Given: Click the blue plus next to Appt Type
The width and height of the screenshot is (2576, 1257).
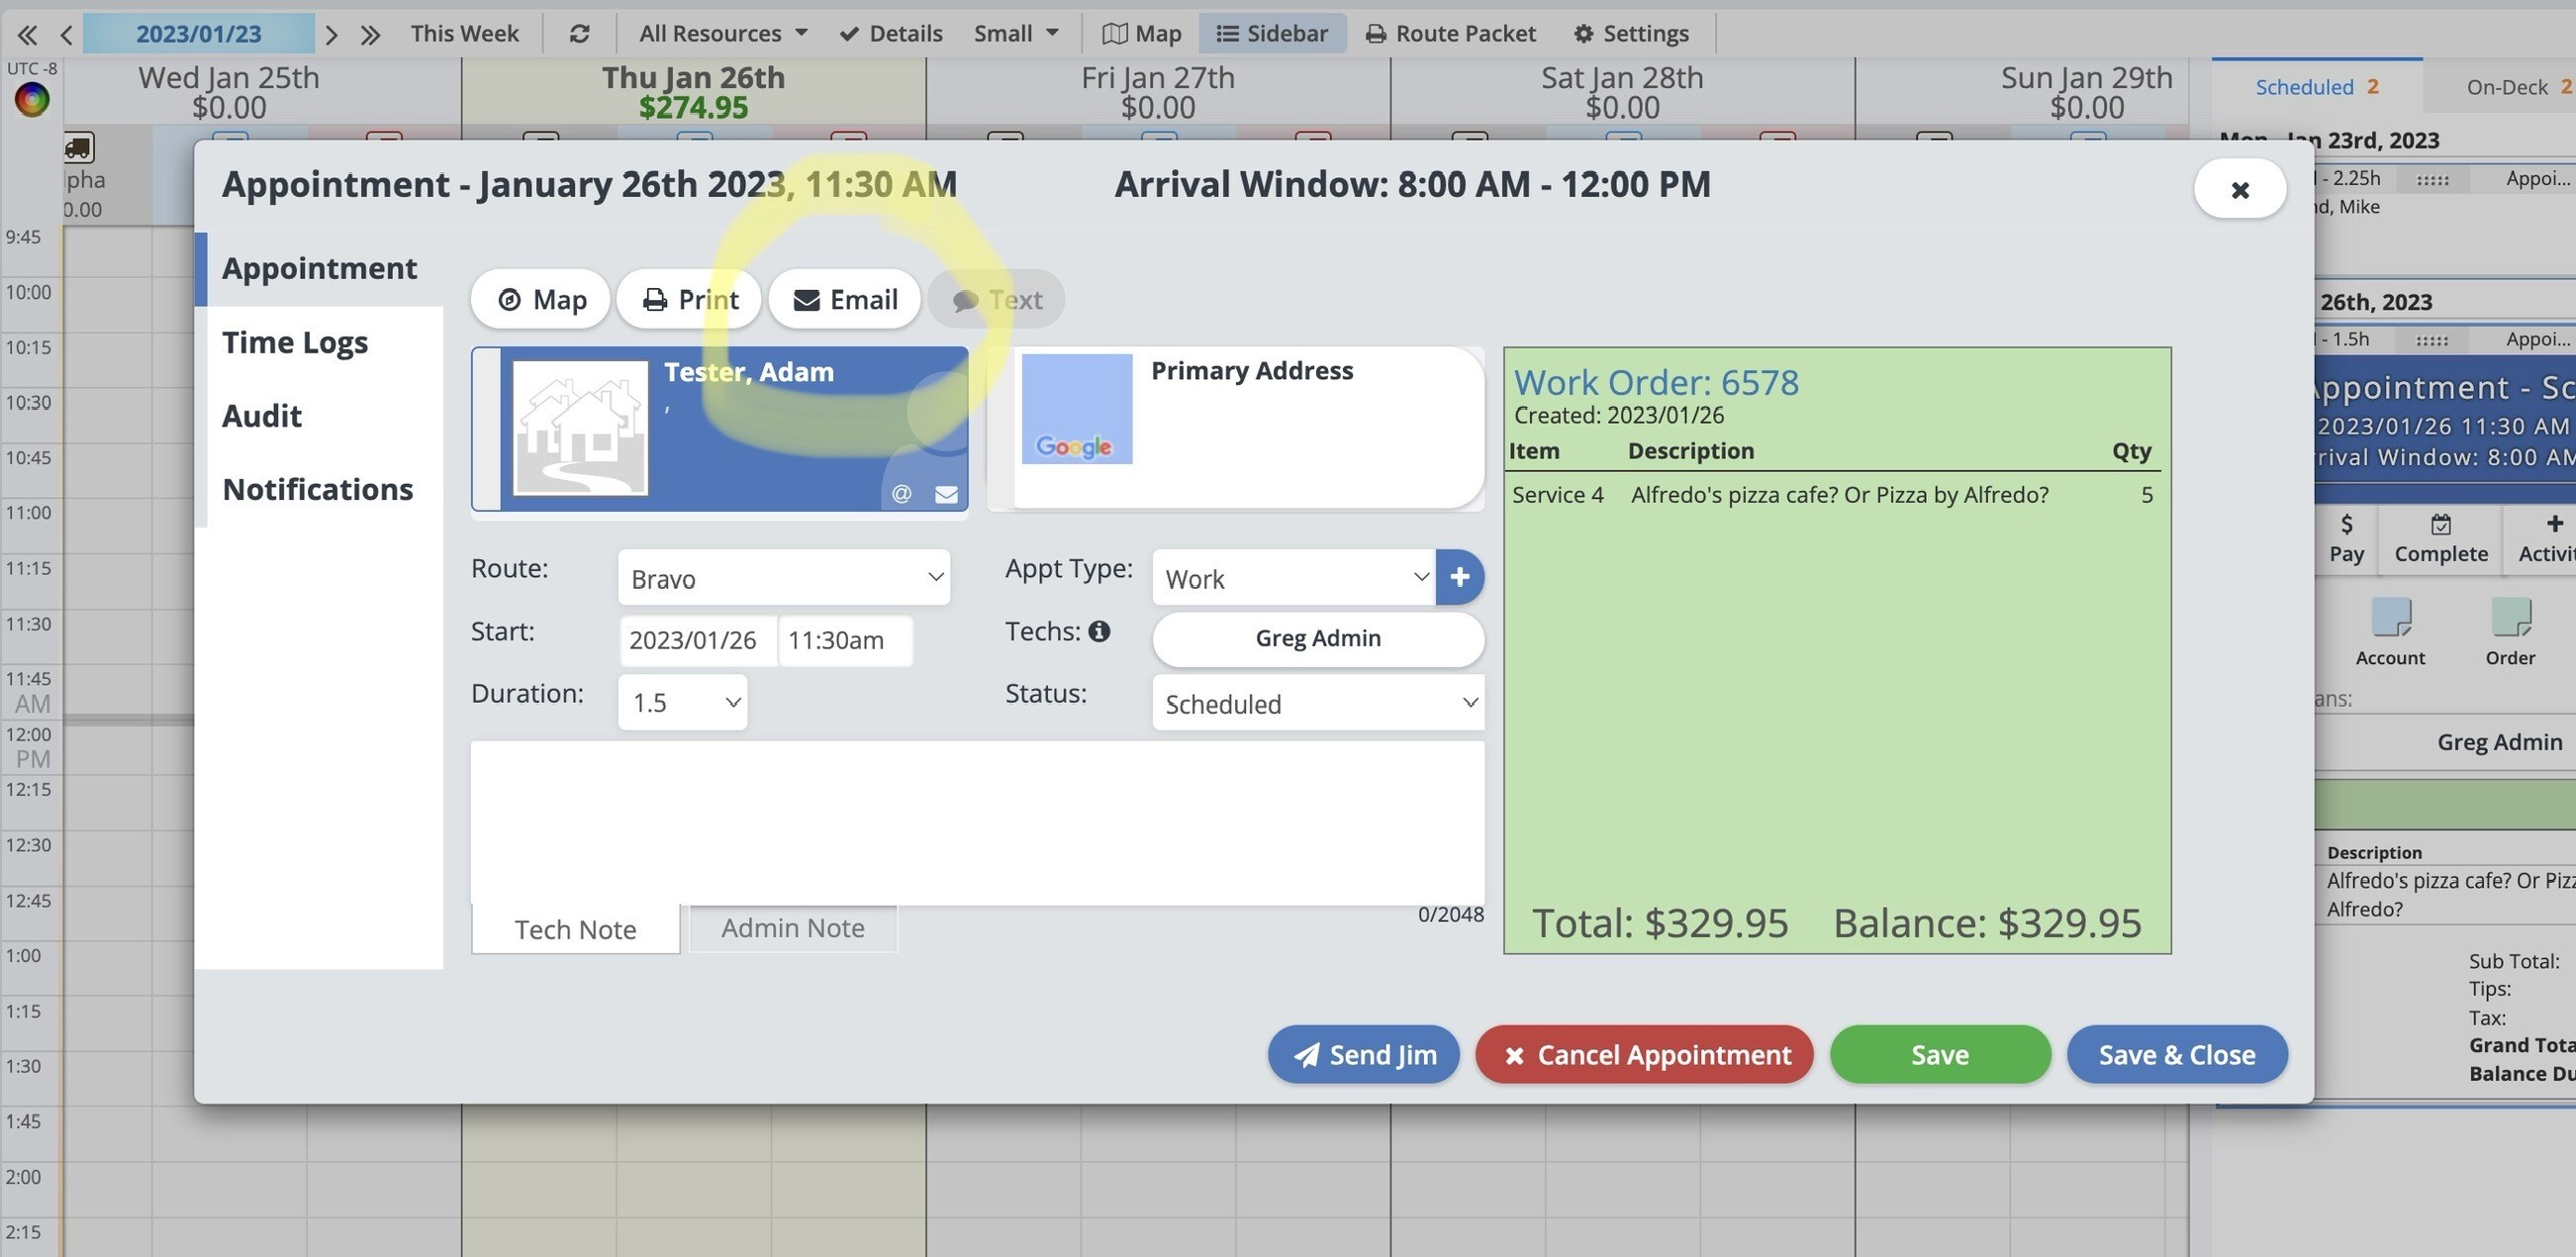Looking at the screenshot, I should (1459, 577).
